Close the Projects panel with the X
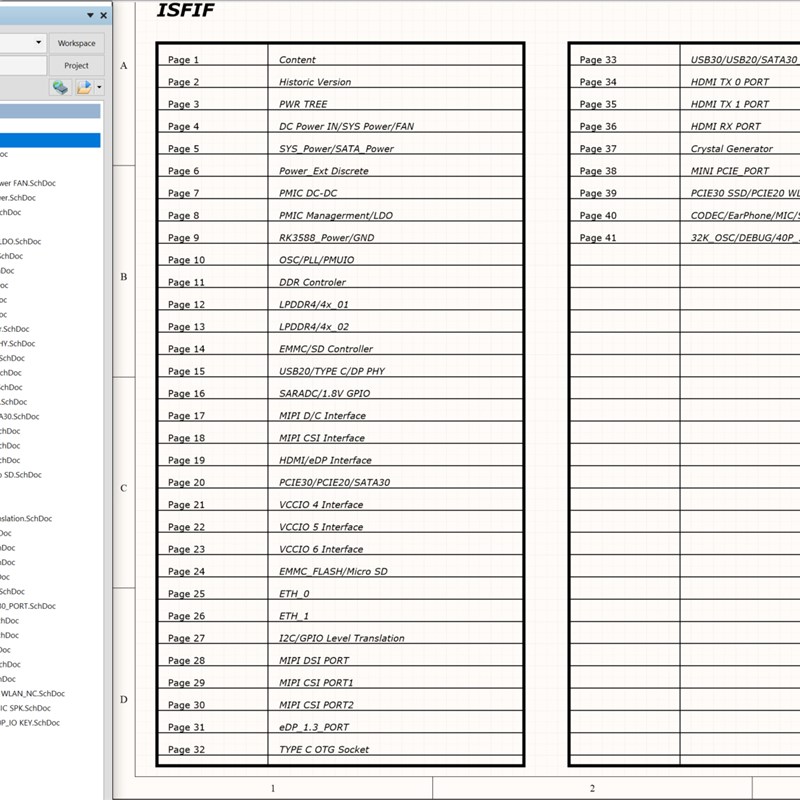 pos(104,15)
